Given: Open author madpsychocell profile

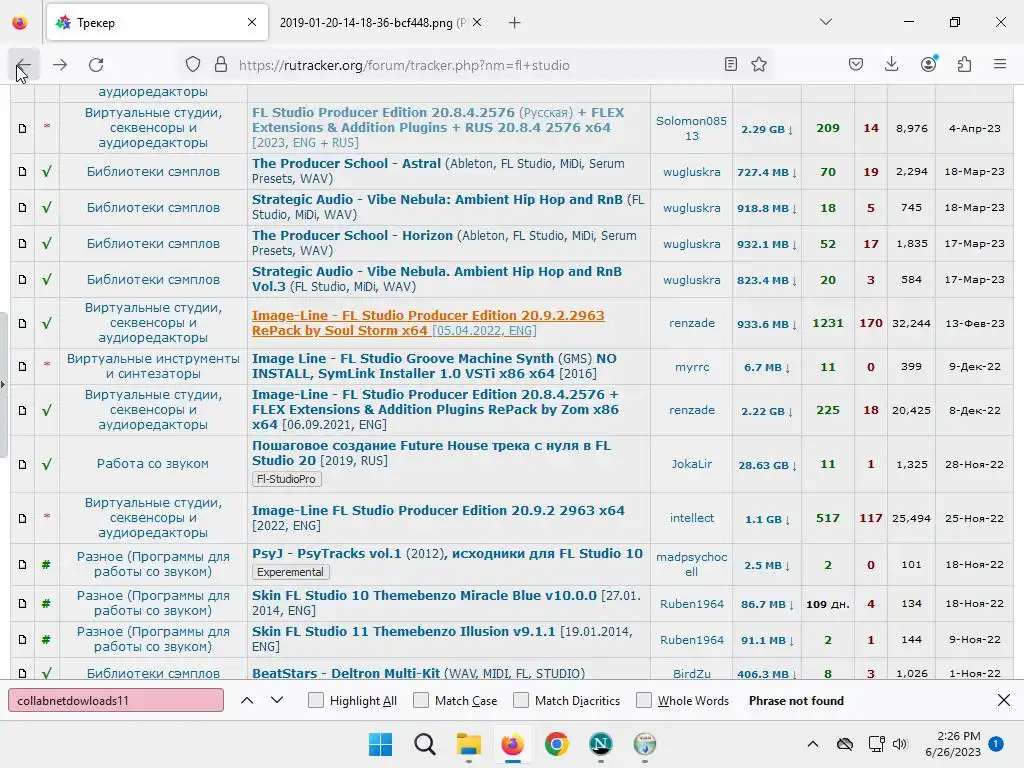Looking at the screenshot, I should [x=691, y=564].
